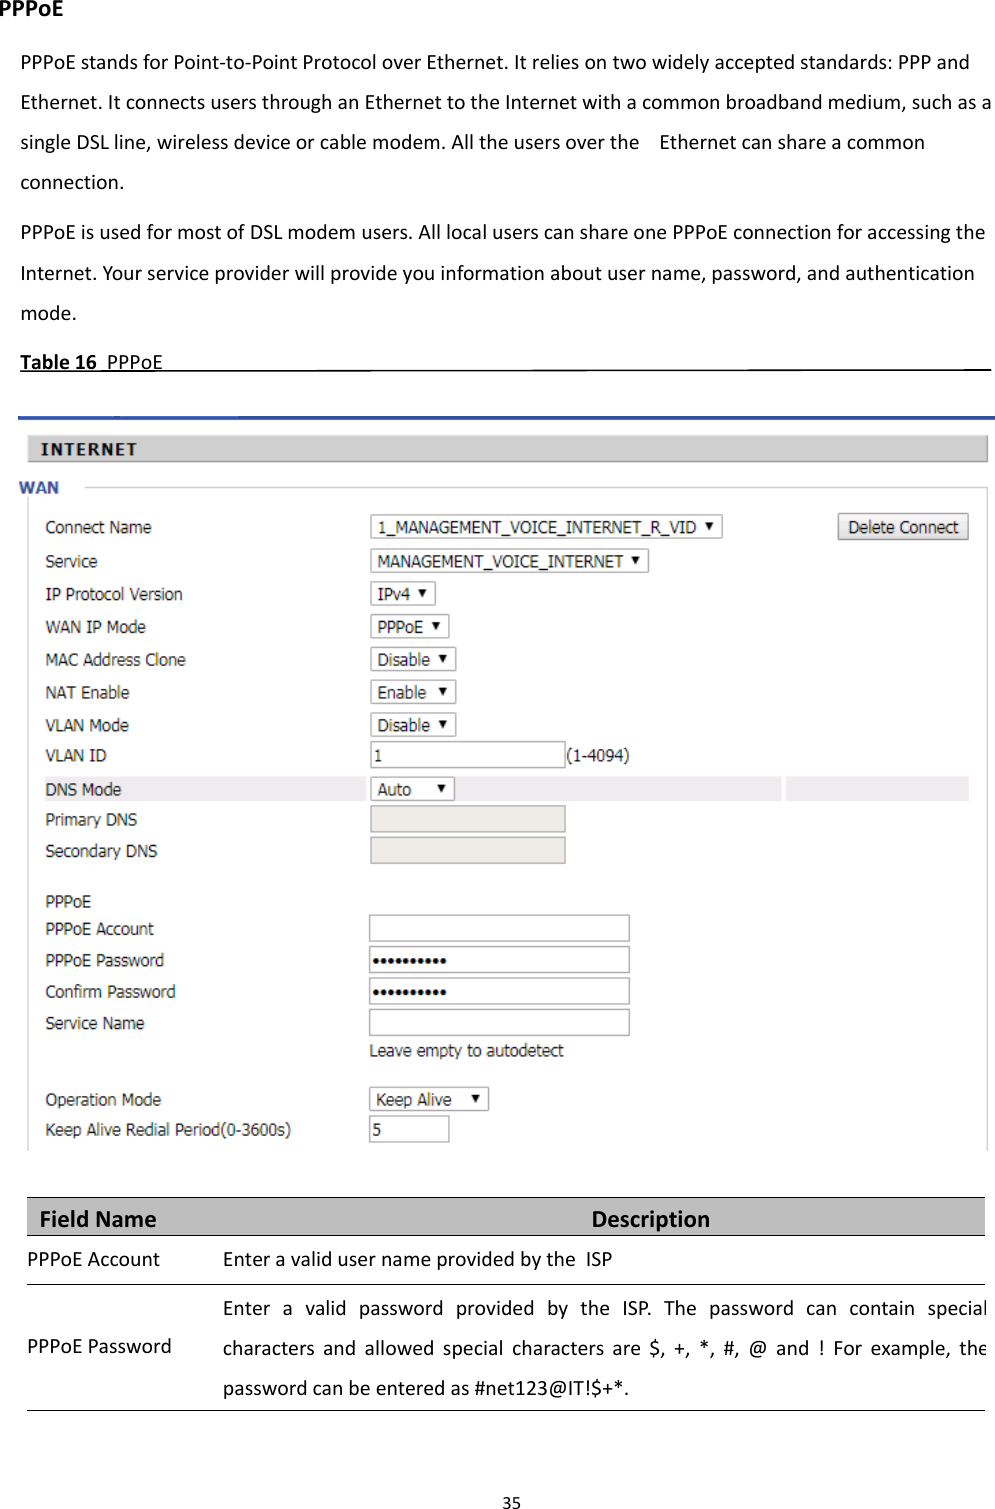Click inside the VLAN ID input field

tap(466, 755)
